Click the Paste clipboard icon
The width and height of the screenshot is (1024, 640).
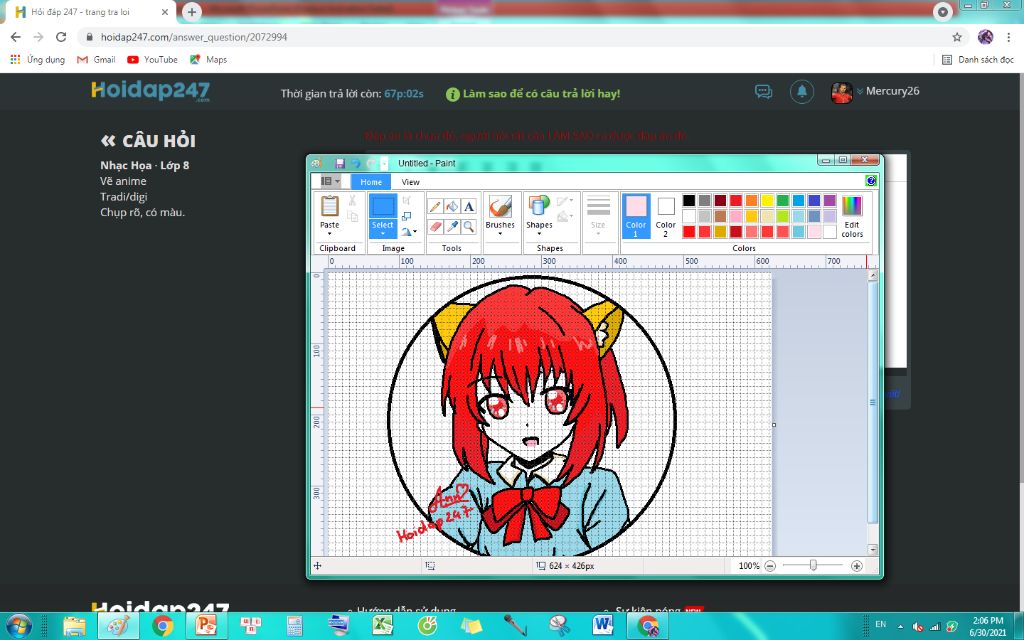click(330, 206)
